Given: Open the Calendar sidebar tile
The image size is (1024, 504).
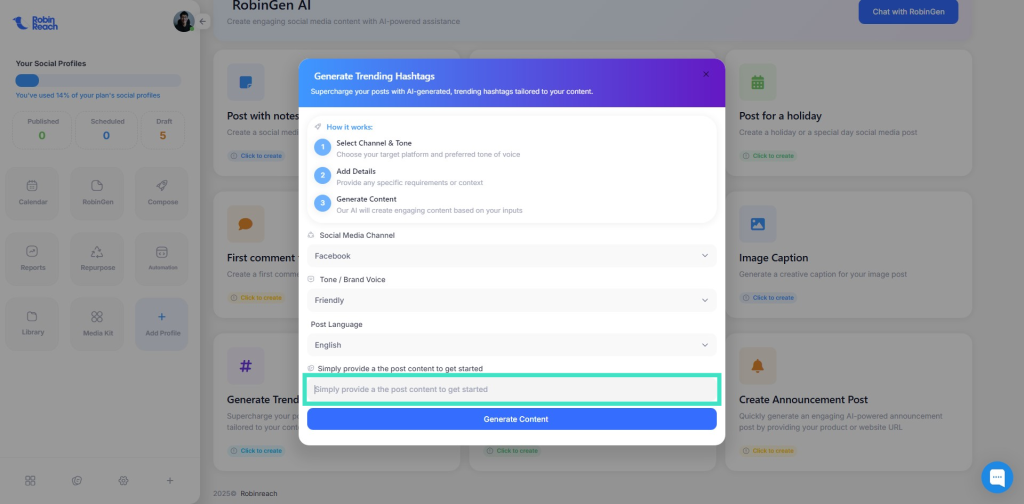Looking at the screenshot, I should tap(33, 193).
